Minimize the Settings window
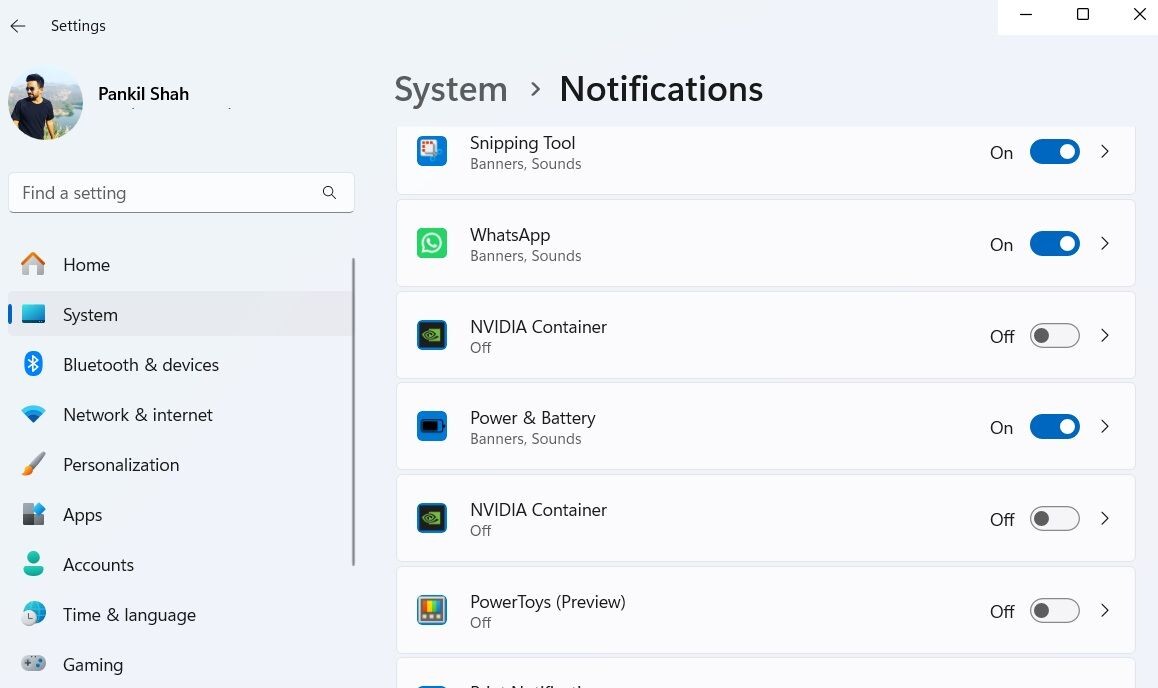This screenshot has height=688, width=1158. 1026,15
